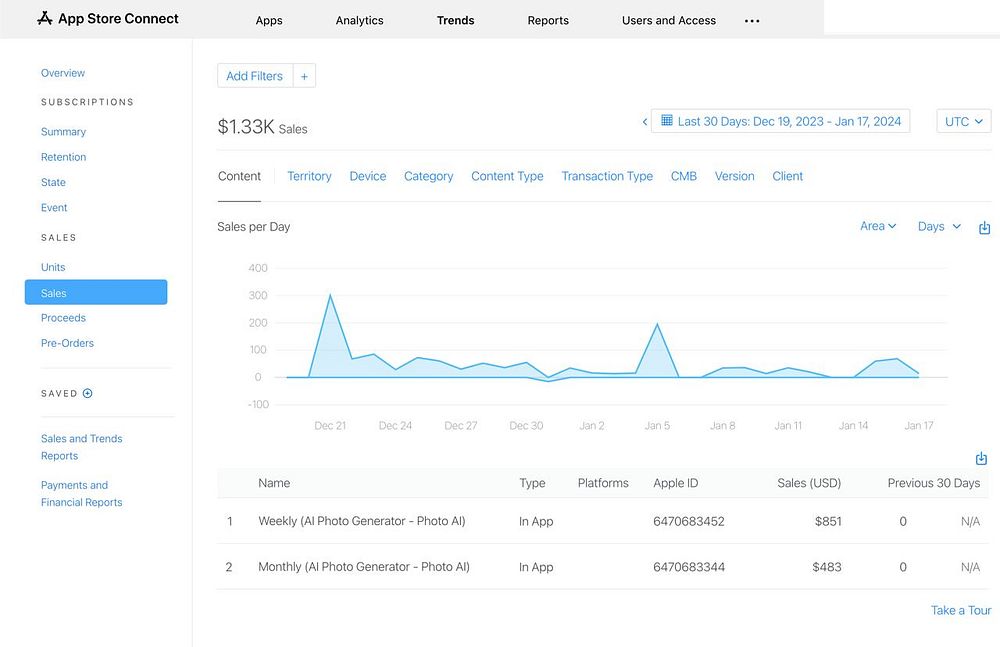This screenshot has width=1000, height=647.
Task: Click the Take a Tour link
Action: tap(960, 610)
